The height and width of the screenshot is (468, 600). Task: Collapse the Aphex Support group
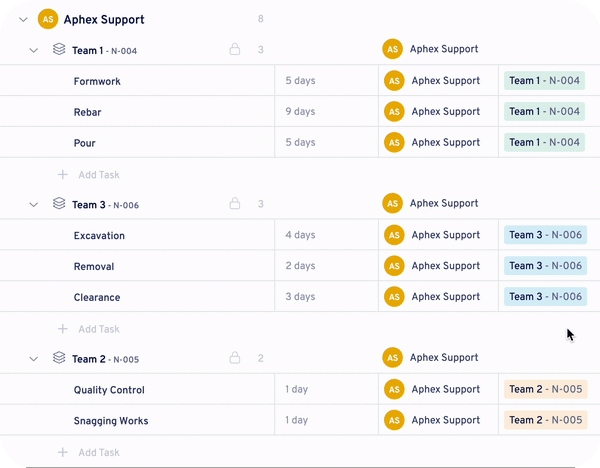pyautogui.click(x=23, y=19)
